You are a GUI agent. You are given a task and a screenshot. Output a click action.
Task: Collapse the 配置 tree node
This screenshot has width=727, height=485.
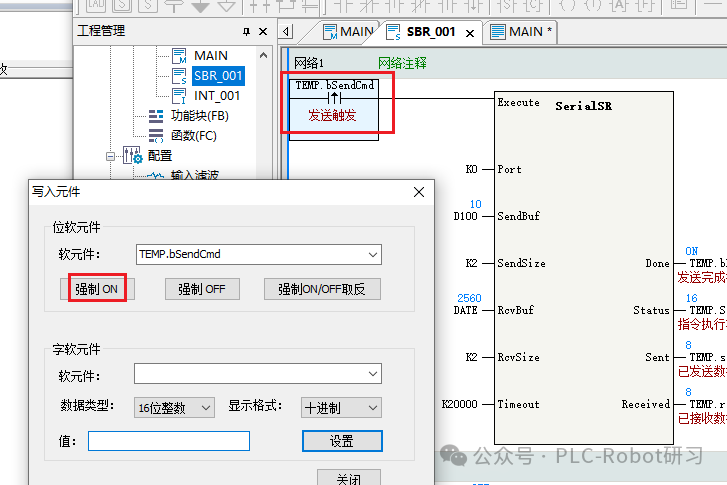[x=110, y=156]
